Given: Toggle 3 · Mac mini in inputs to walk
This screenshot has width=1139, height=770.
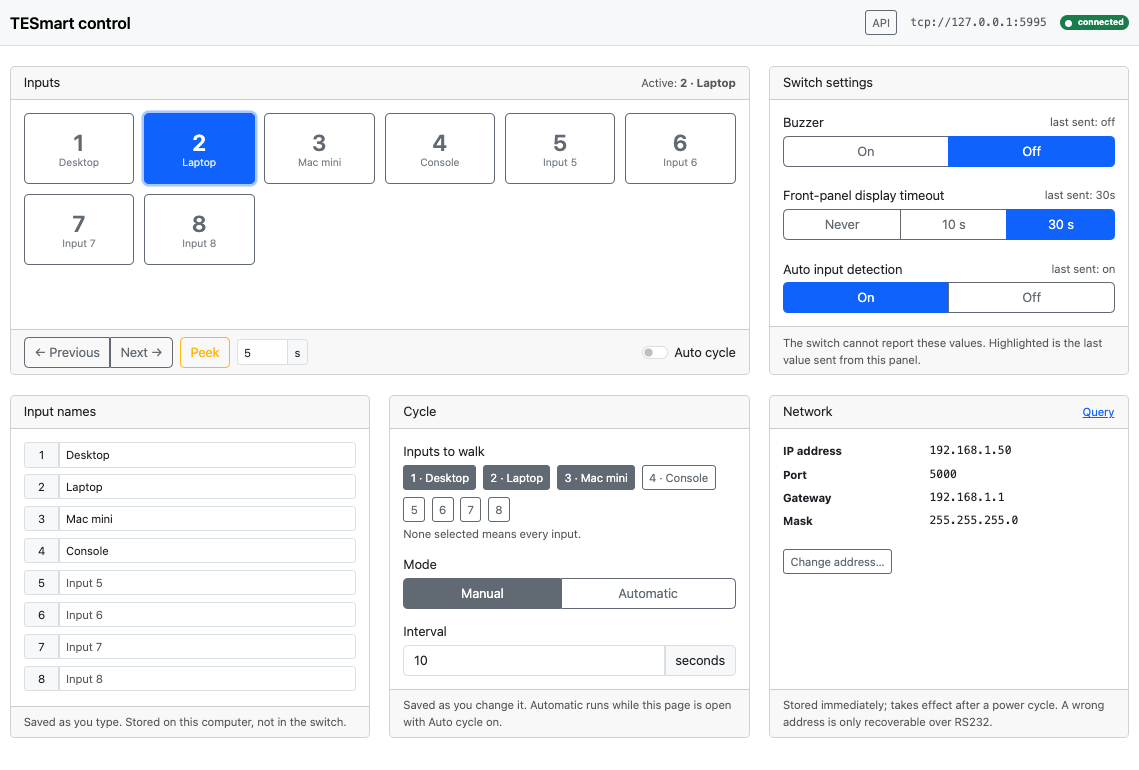Looking at the screenshot, I should [596, 478].
